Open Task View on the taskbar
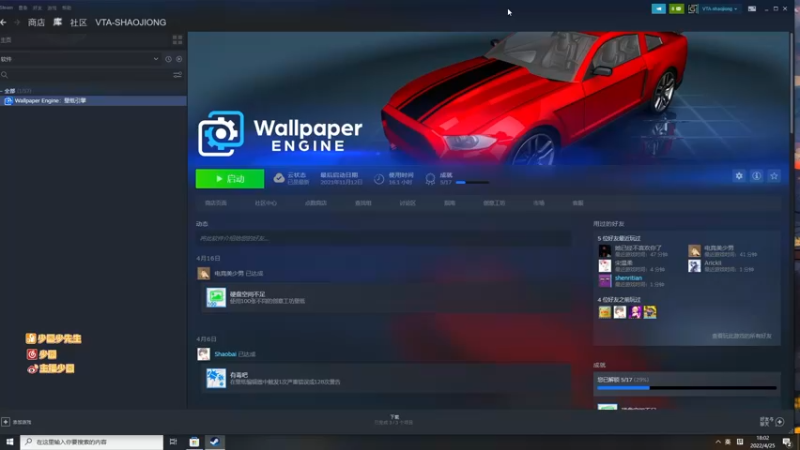The image size is (800, 450). pyautogui.click(x=173, y=442)
